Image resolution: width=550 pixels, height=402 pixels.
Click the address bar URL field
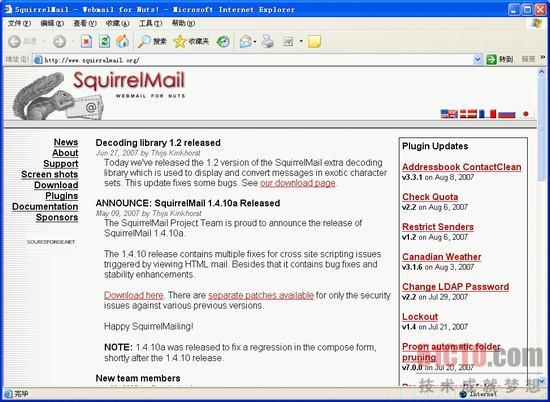253,60
